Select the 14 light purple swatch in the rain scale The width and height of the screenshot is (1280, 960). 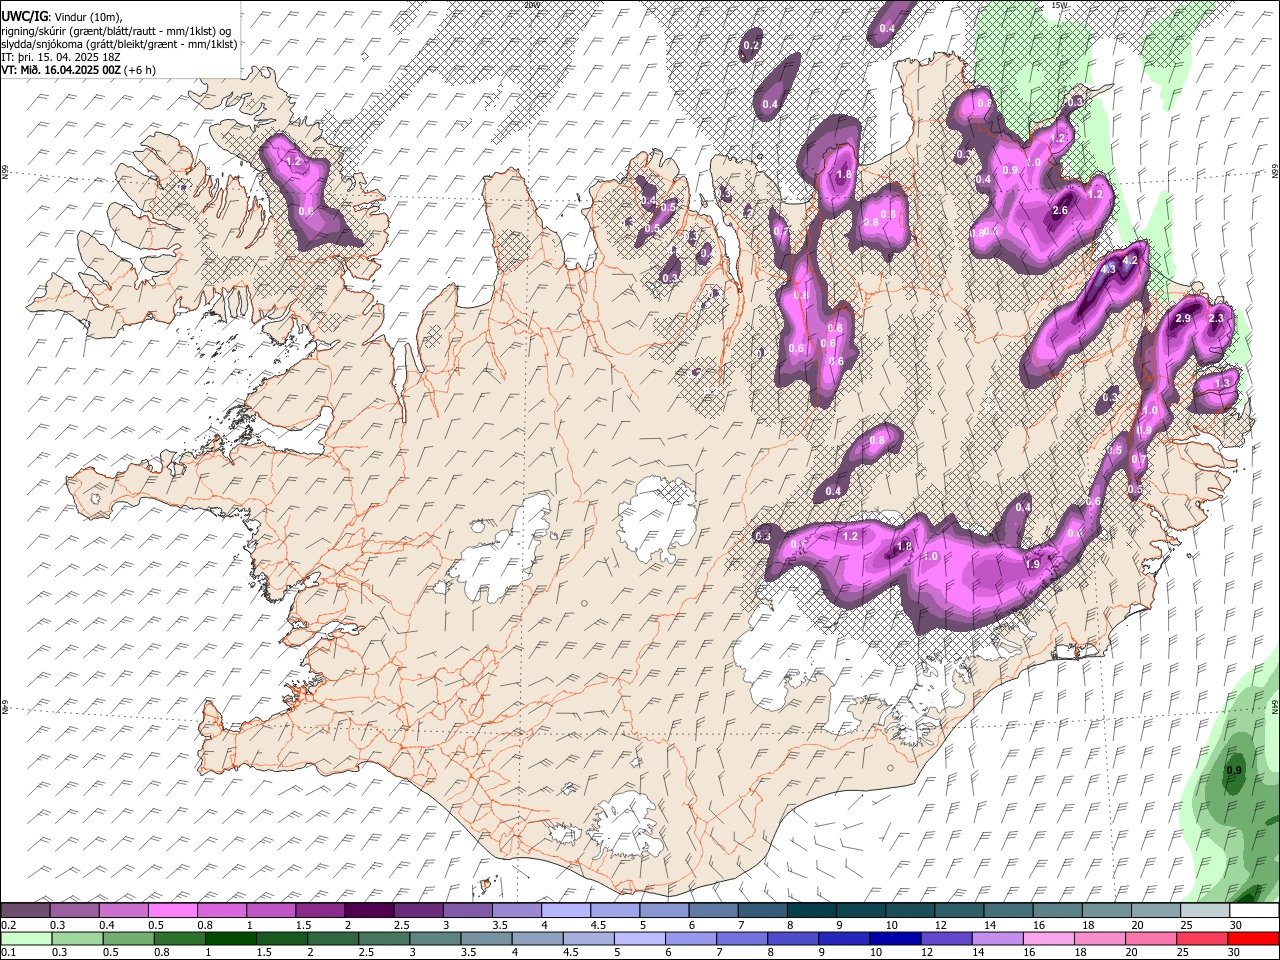[998, 939]
